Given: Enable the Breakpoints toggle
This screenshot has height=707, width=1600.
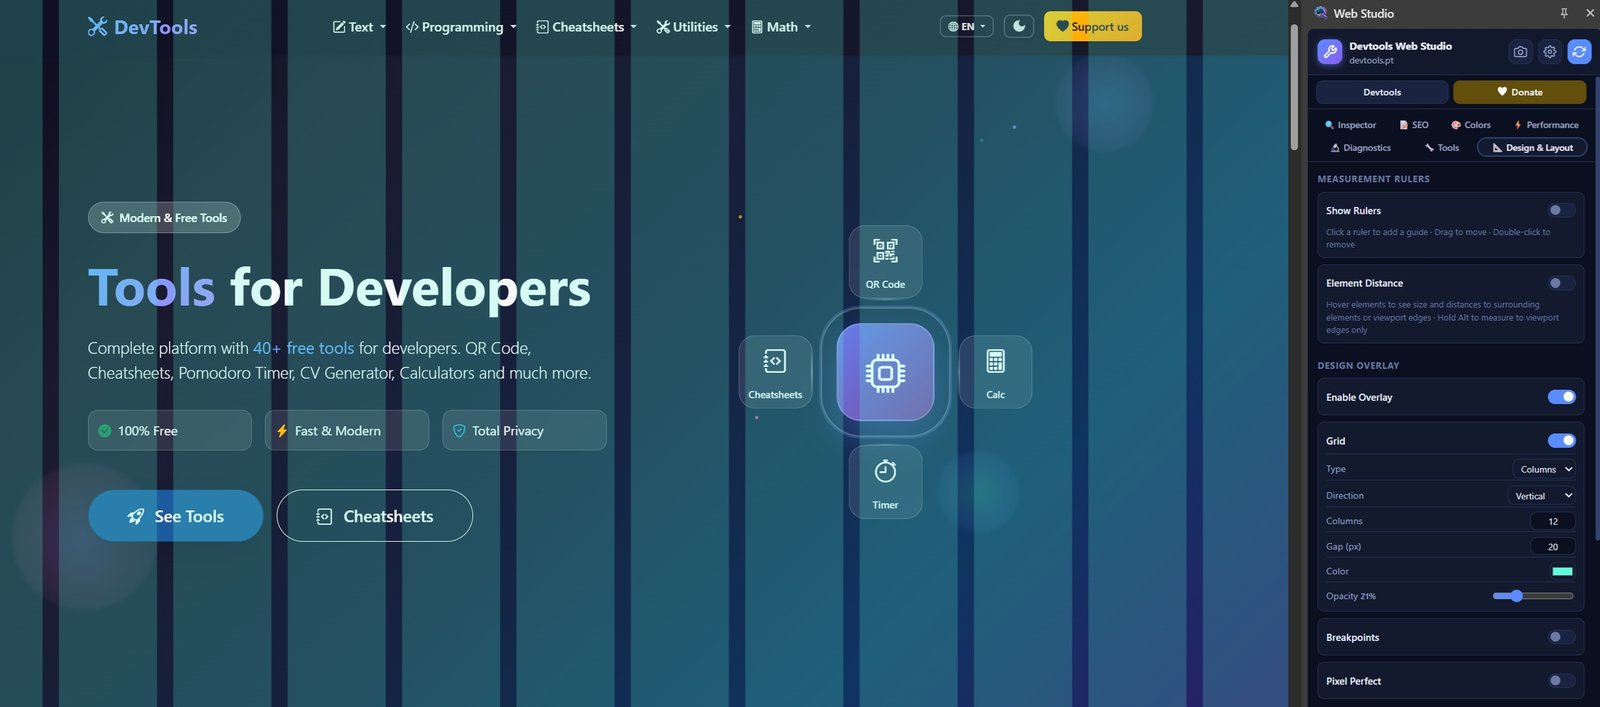Looking at the screenshot, I should click(1561, 637).
